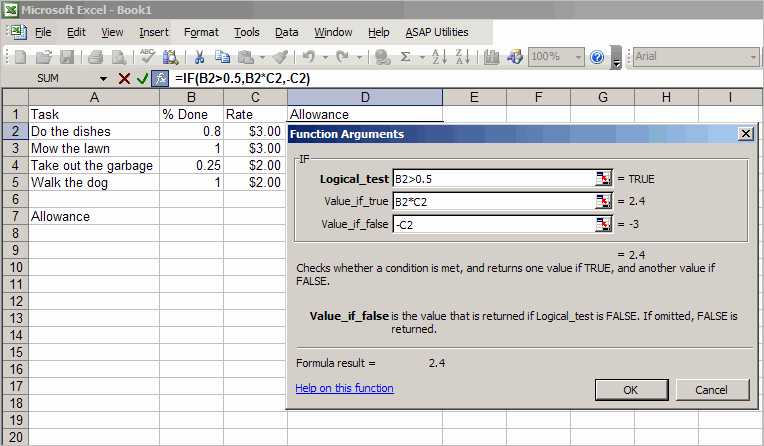Click the Cut scissors icon
The height and width of the screenshot is (446, 764).
(199, 57)
